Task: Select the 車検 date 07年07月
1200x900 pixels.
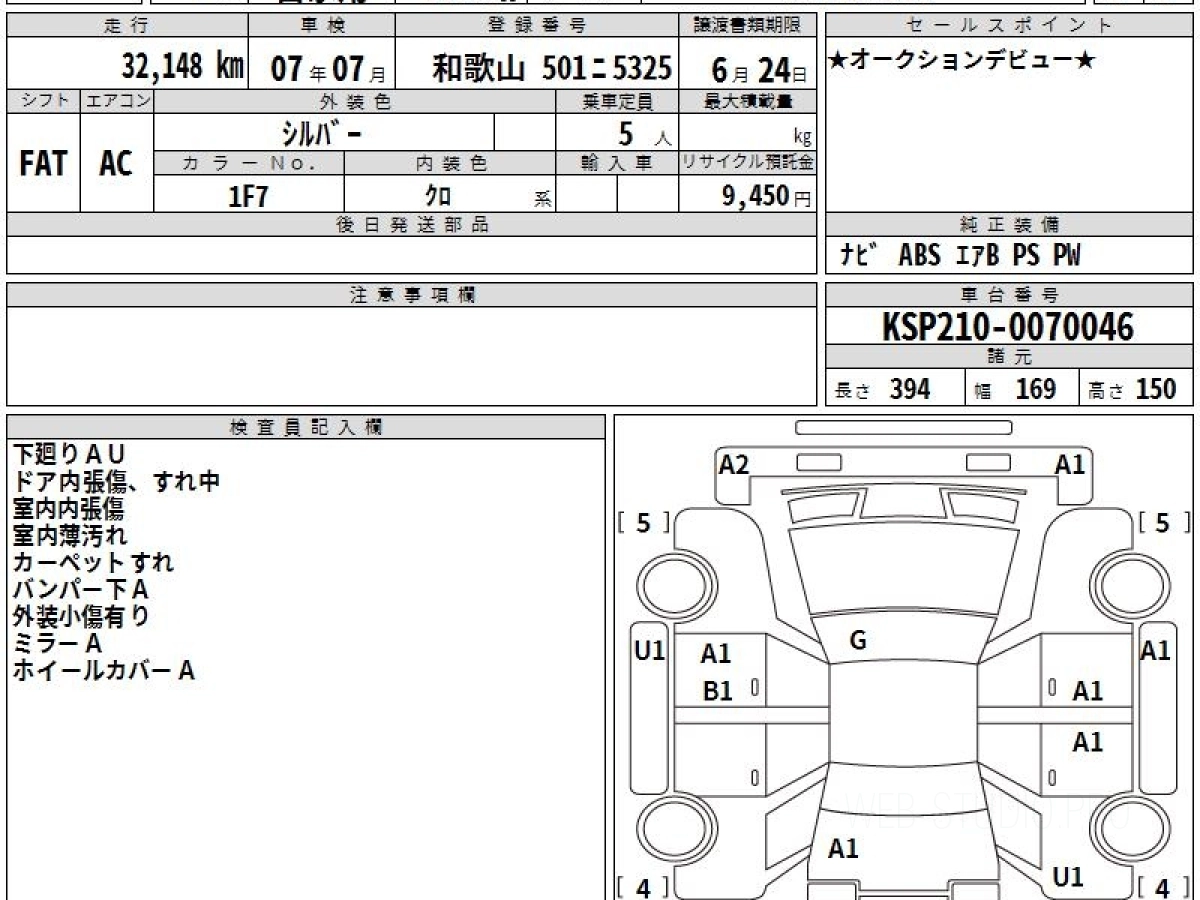Action: (x=328, y=69)
